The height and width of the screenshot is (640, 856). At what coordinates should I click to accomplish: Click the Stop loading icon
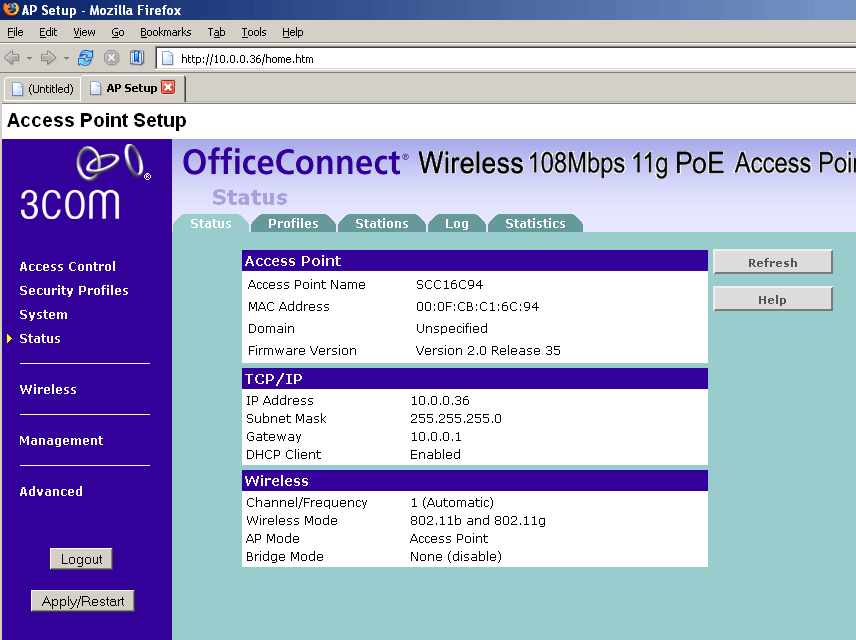pyautogui.click(x=111, y=57)
